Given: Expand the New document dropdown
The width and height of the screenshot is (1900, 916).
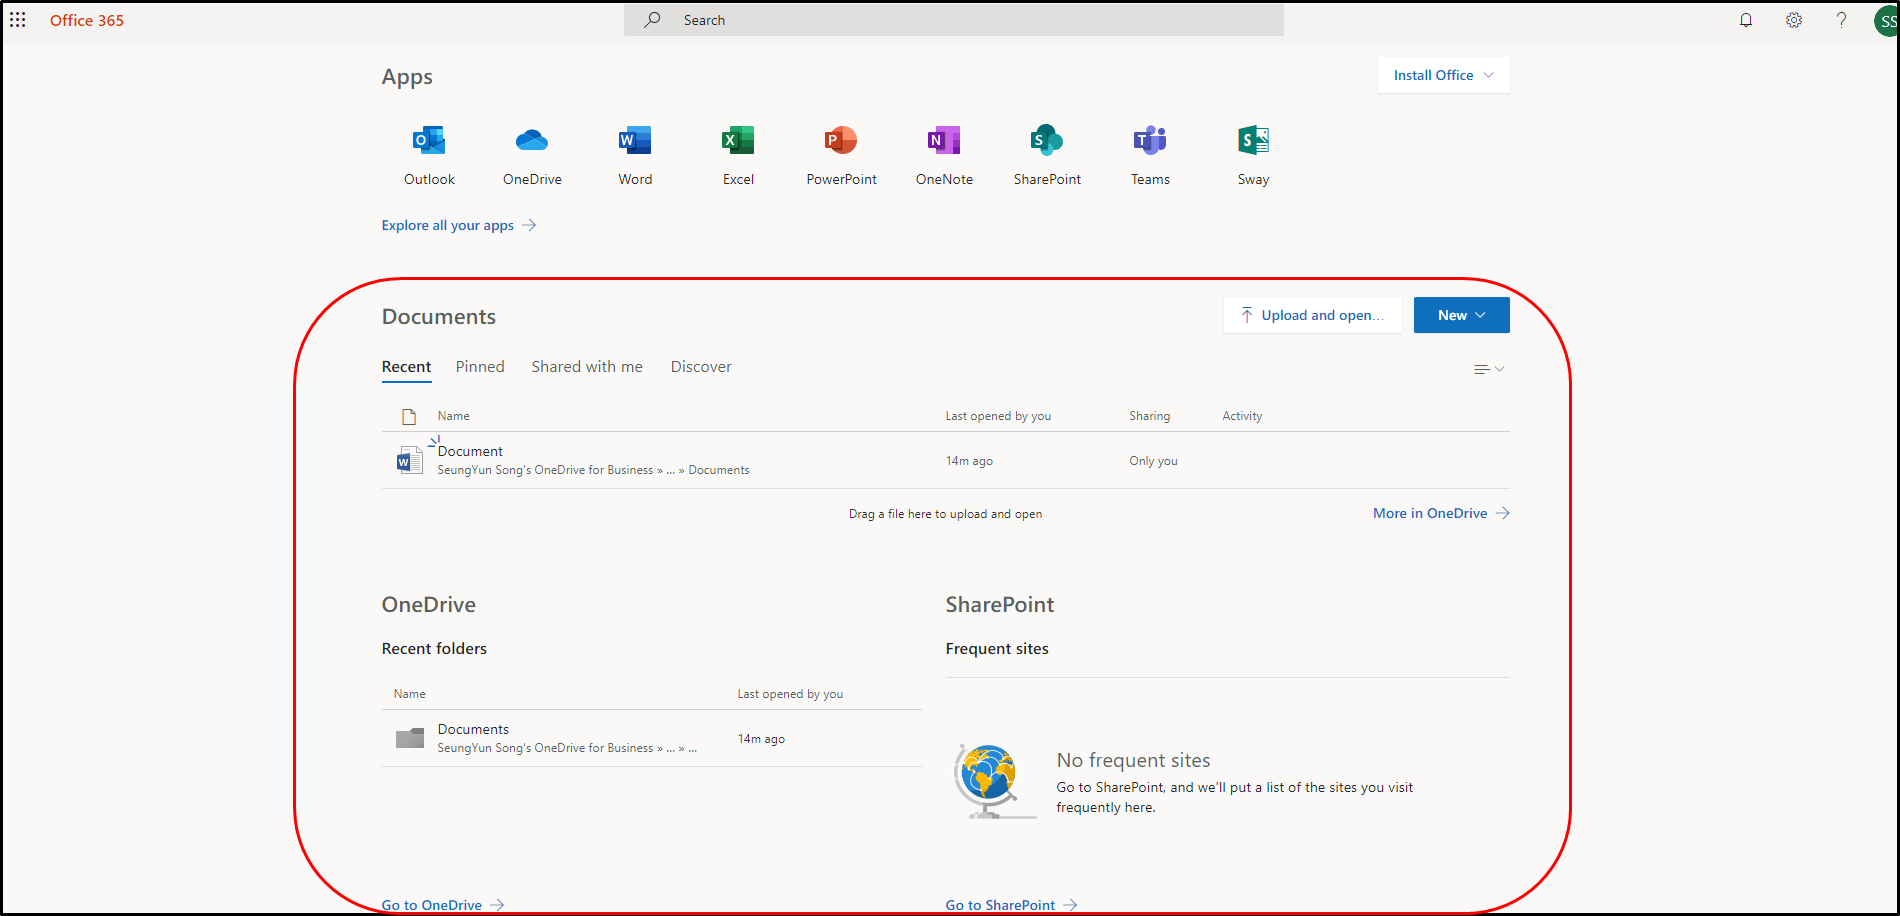Looking at the screenshot, I should pyautogui.click(x=1461, y=315).
